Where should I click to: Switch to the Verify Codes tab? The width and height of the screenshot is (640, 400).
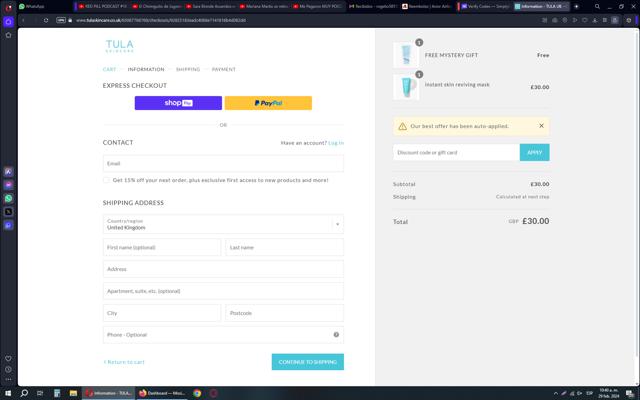pos(485,7)
